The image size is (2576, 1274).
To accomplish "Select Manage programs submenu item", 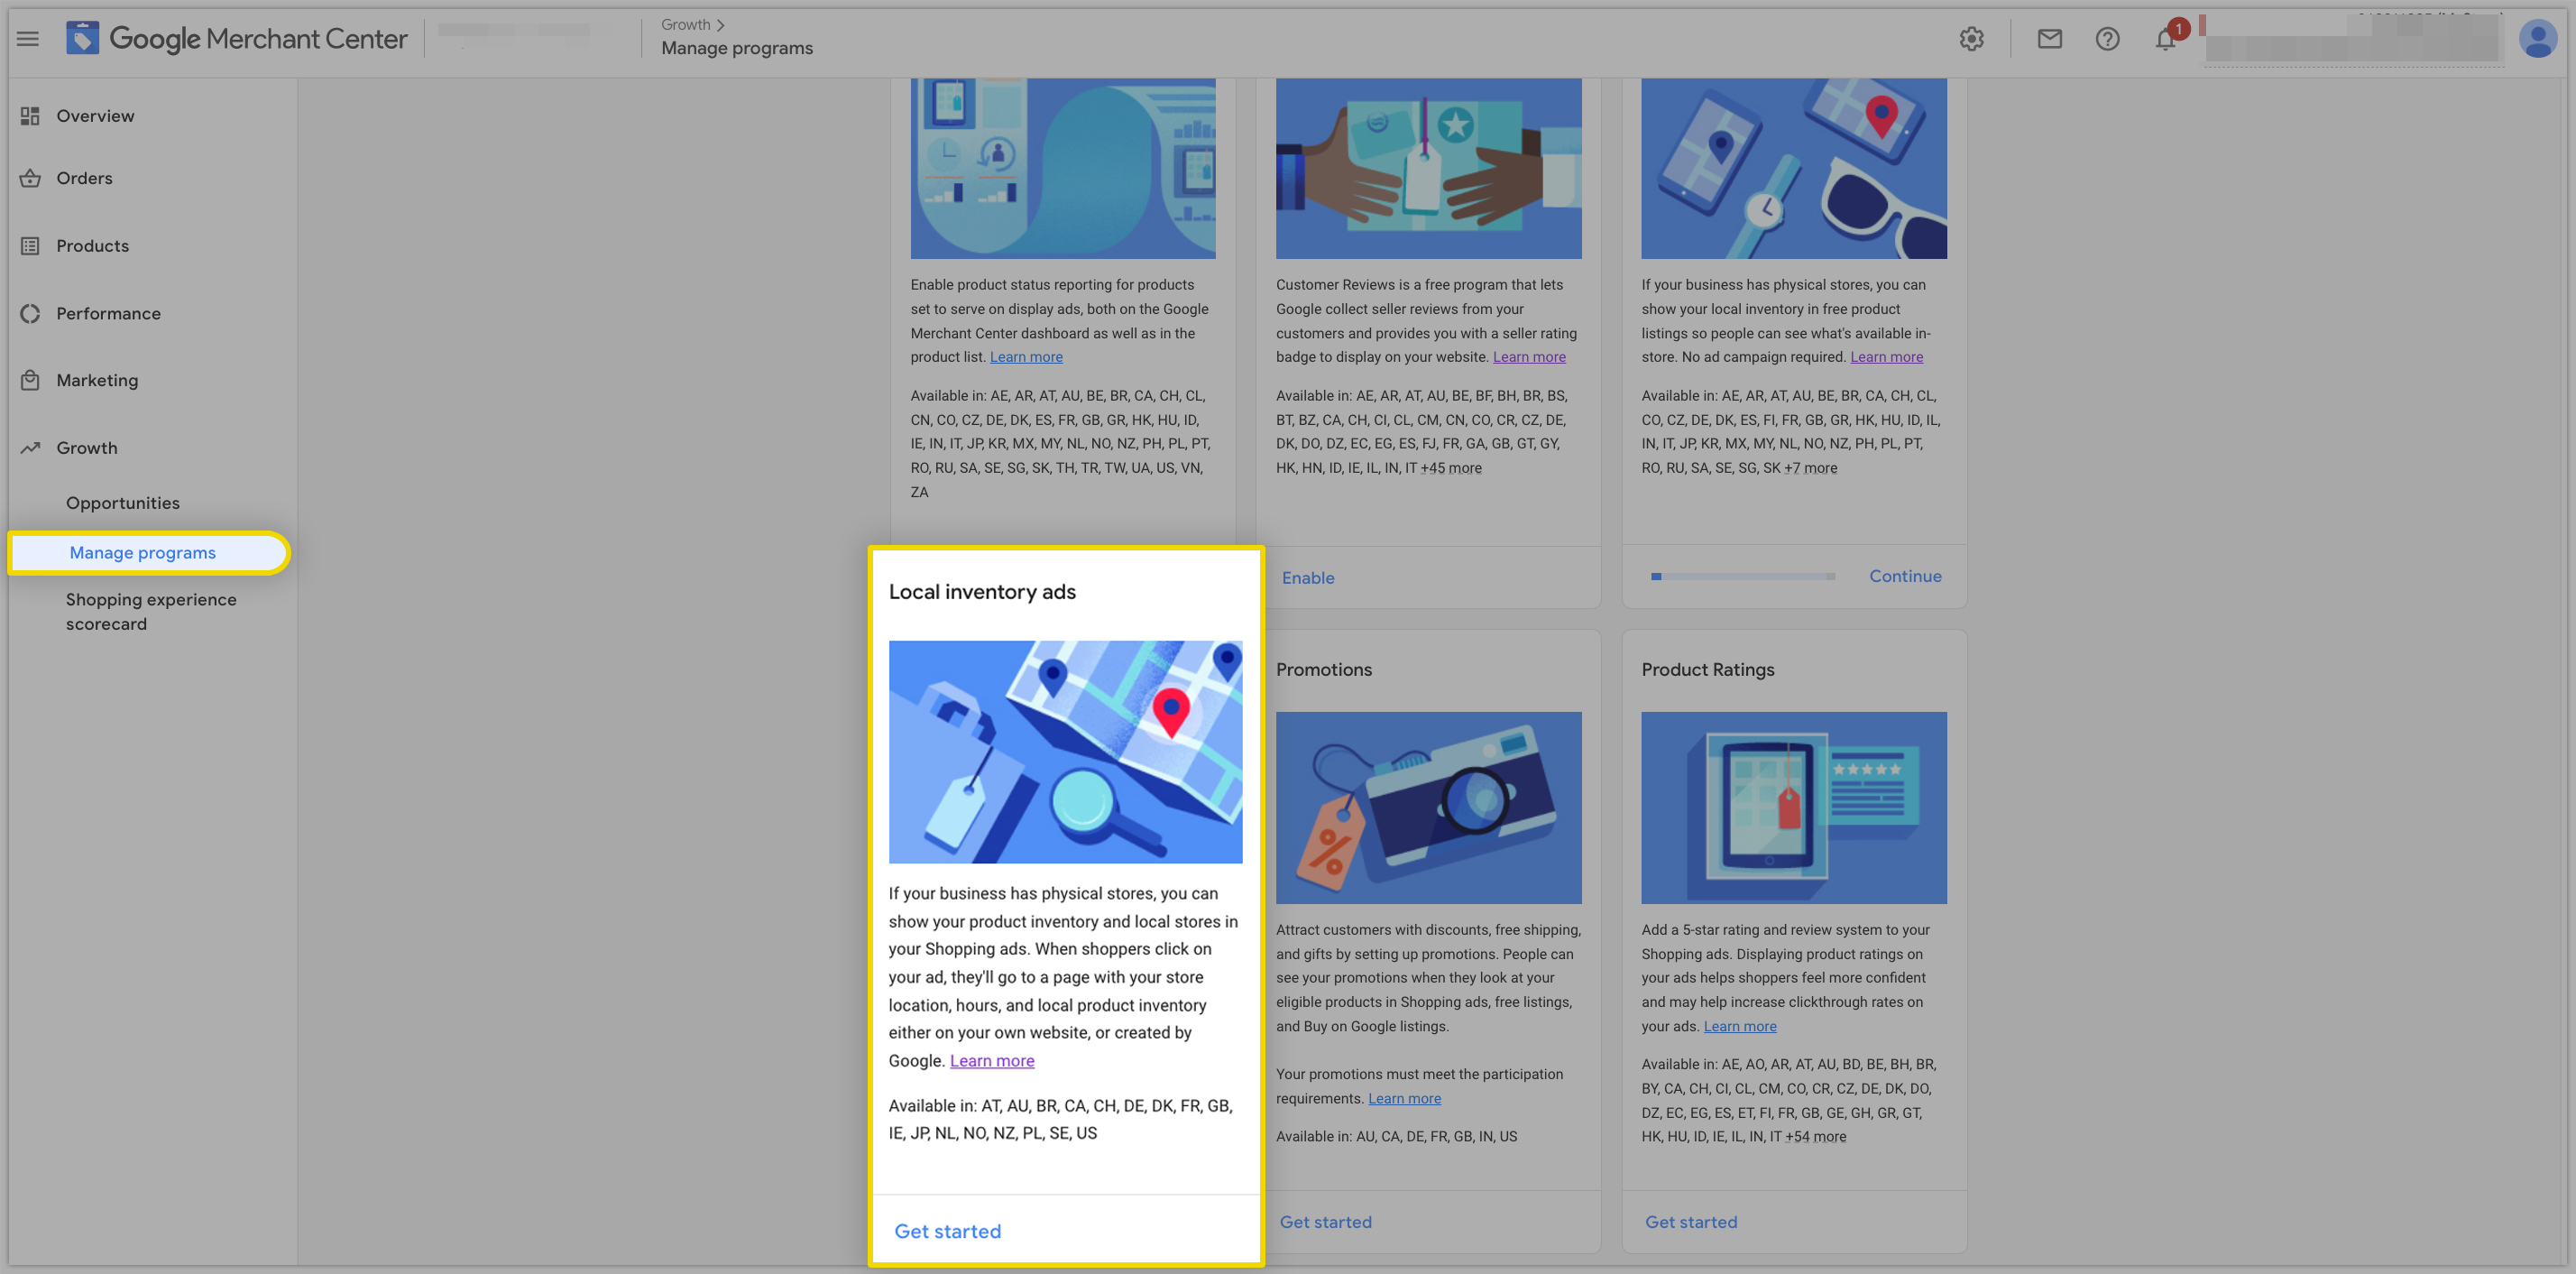I will pos(148,553).
